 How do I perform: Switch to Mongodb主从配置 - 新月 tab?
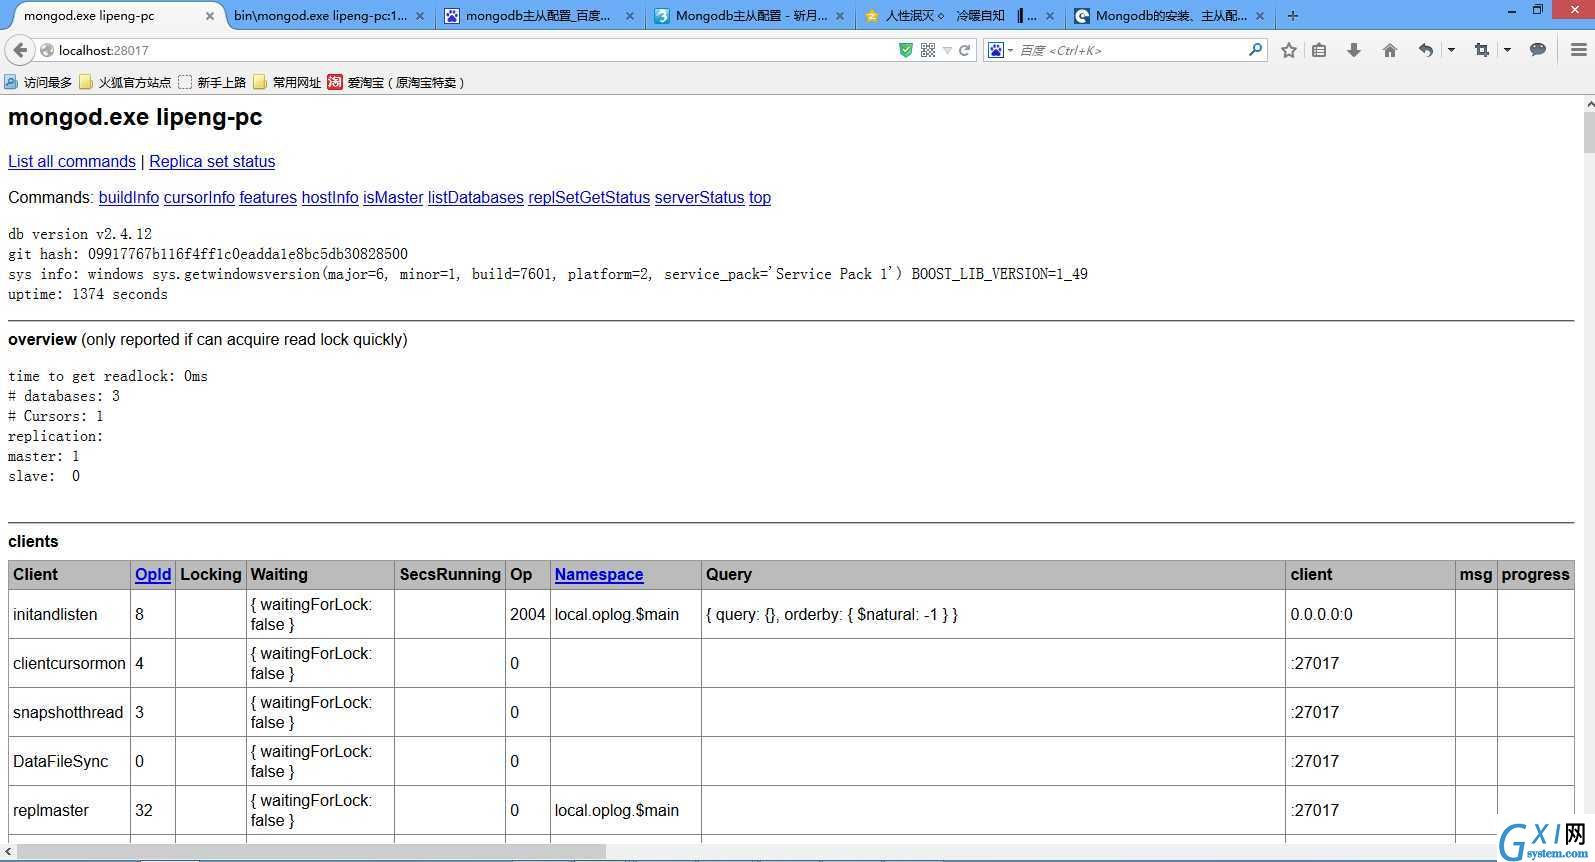(751, 16)
